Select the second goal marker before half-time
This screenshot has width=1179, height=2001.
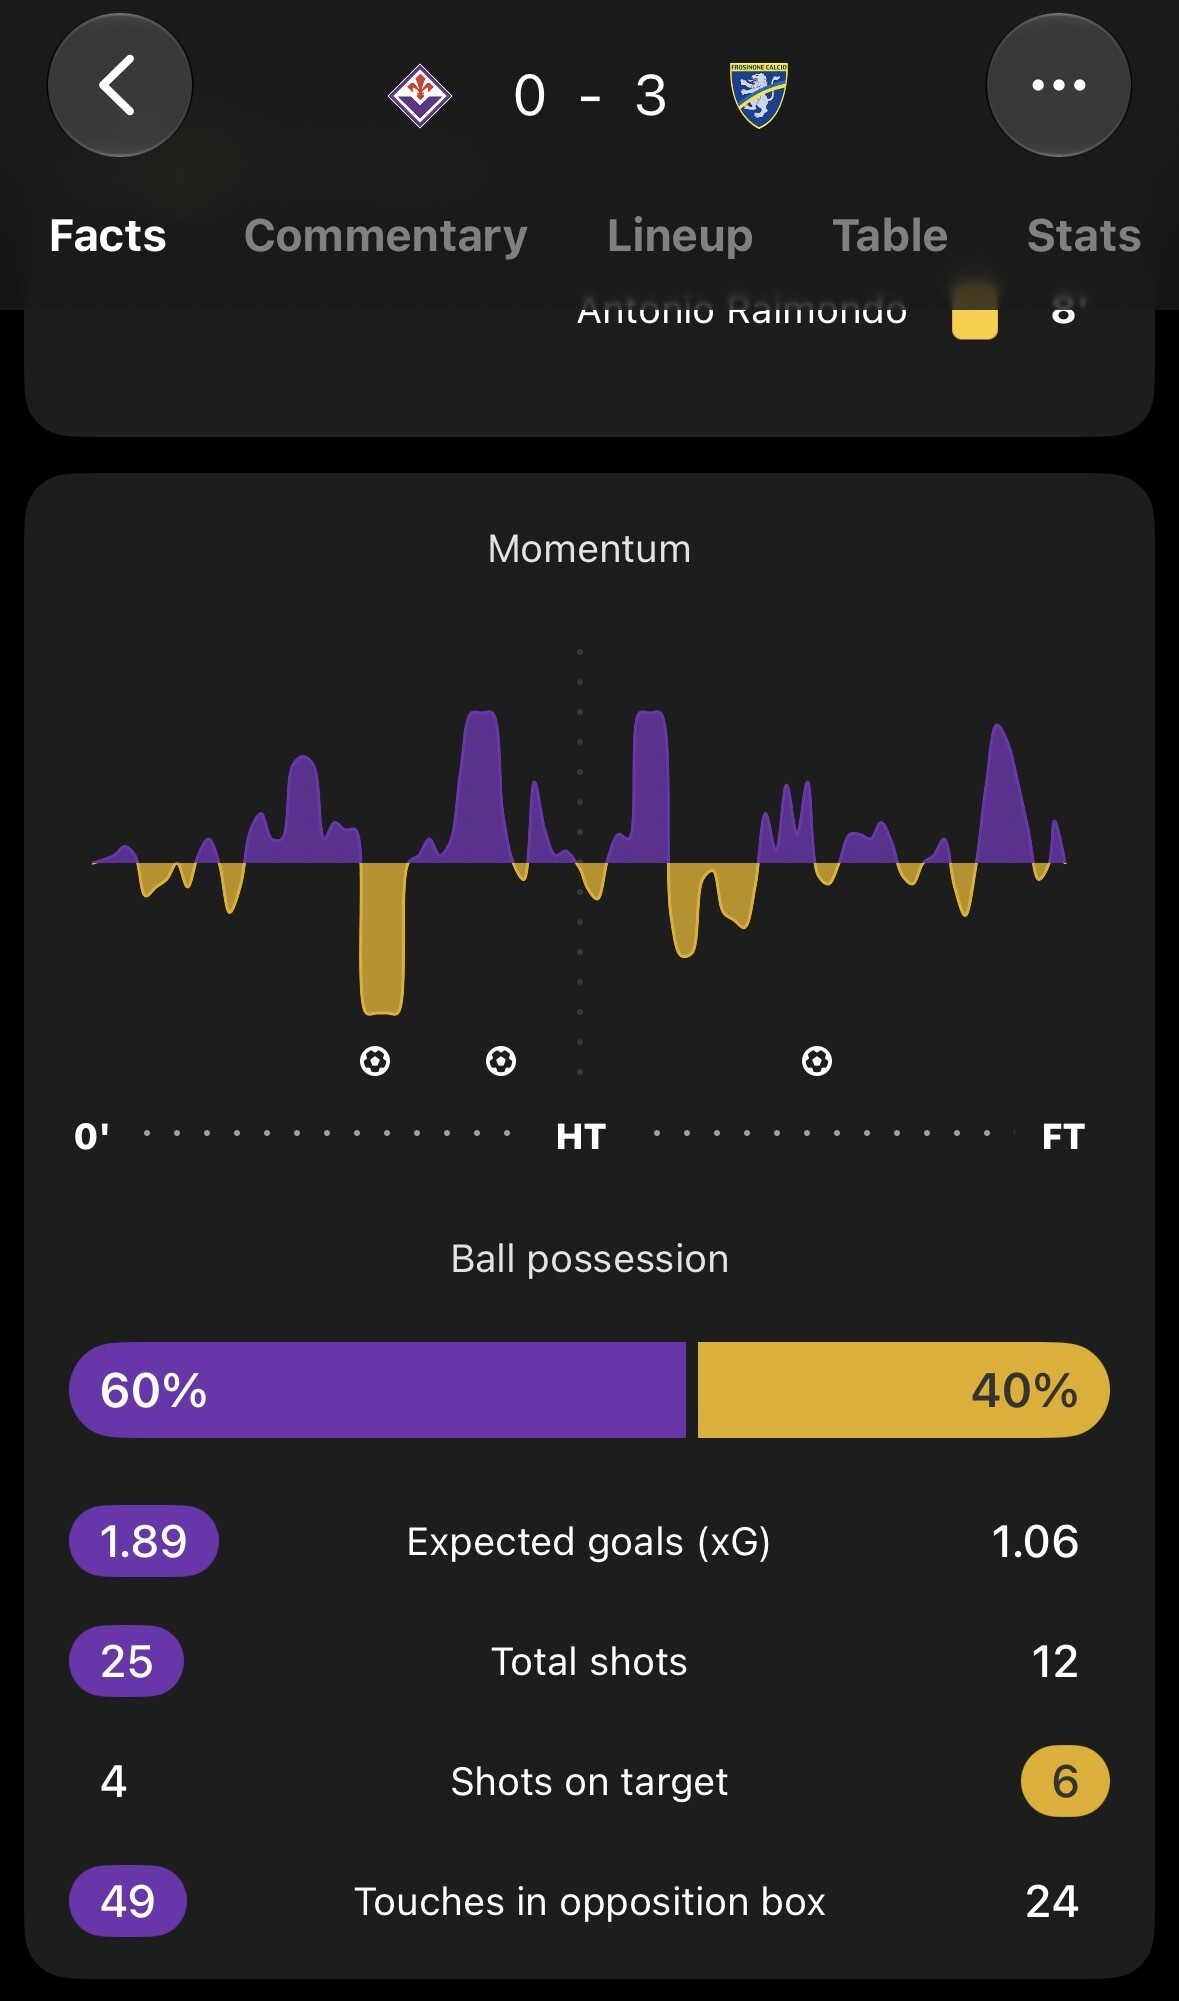point(501,1061)
